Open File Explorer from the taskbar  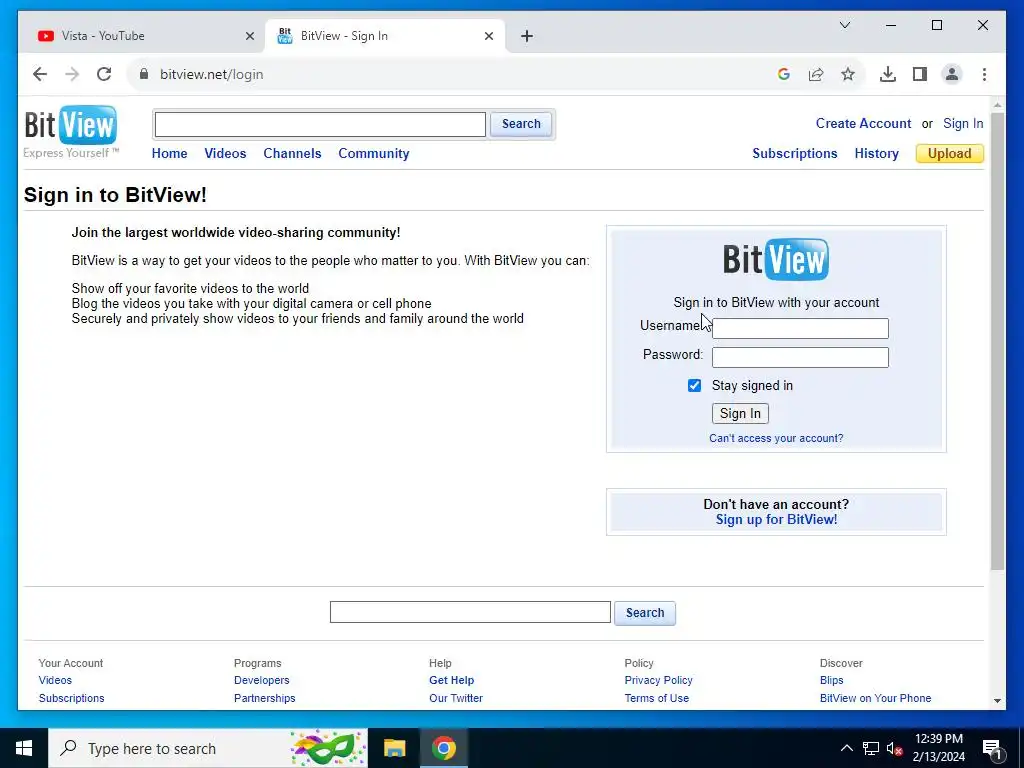(394, 748)
